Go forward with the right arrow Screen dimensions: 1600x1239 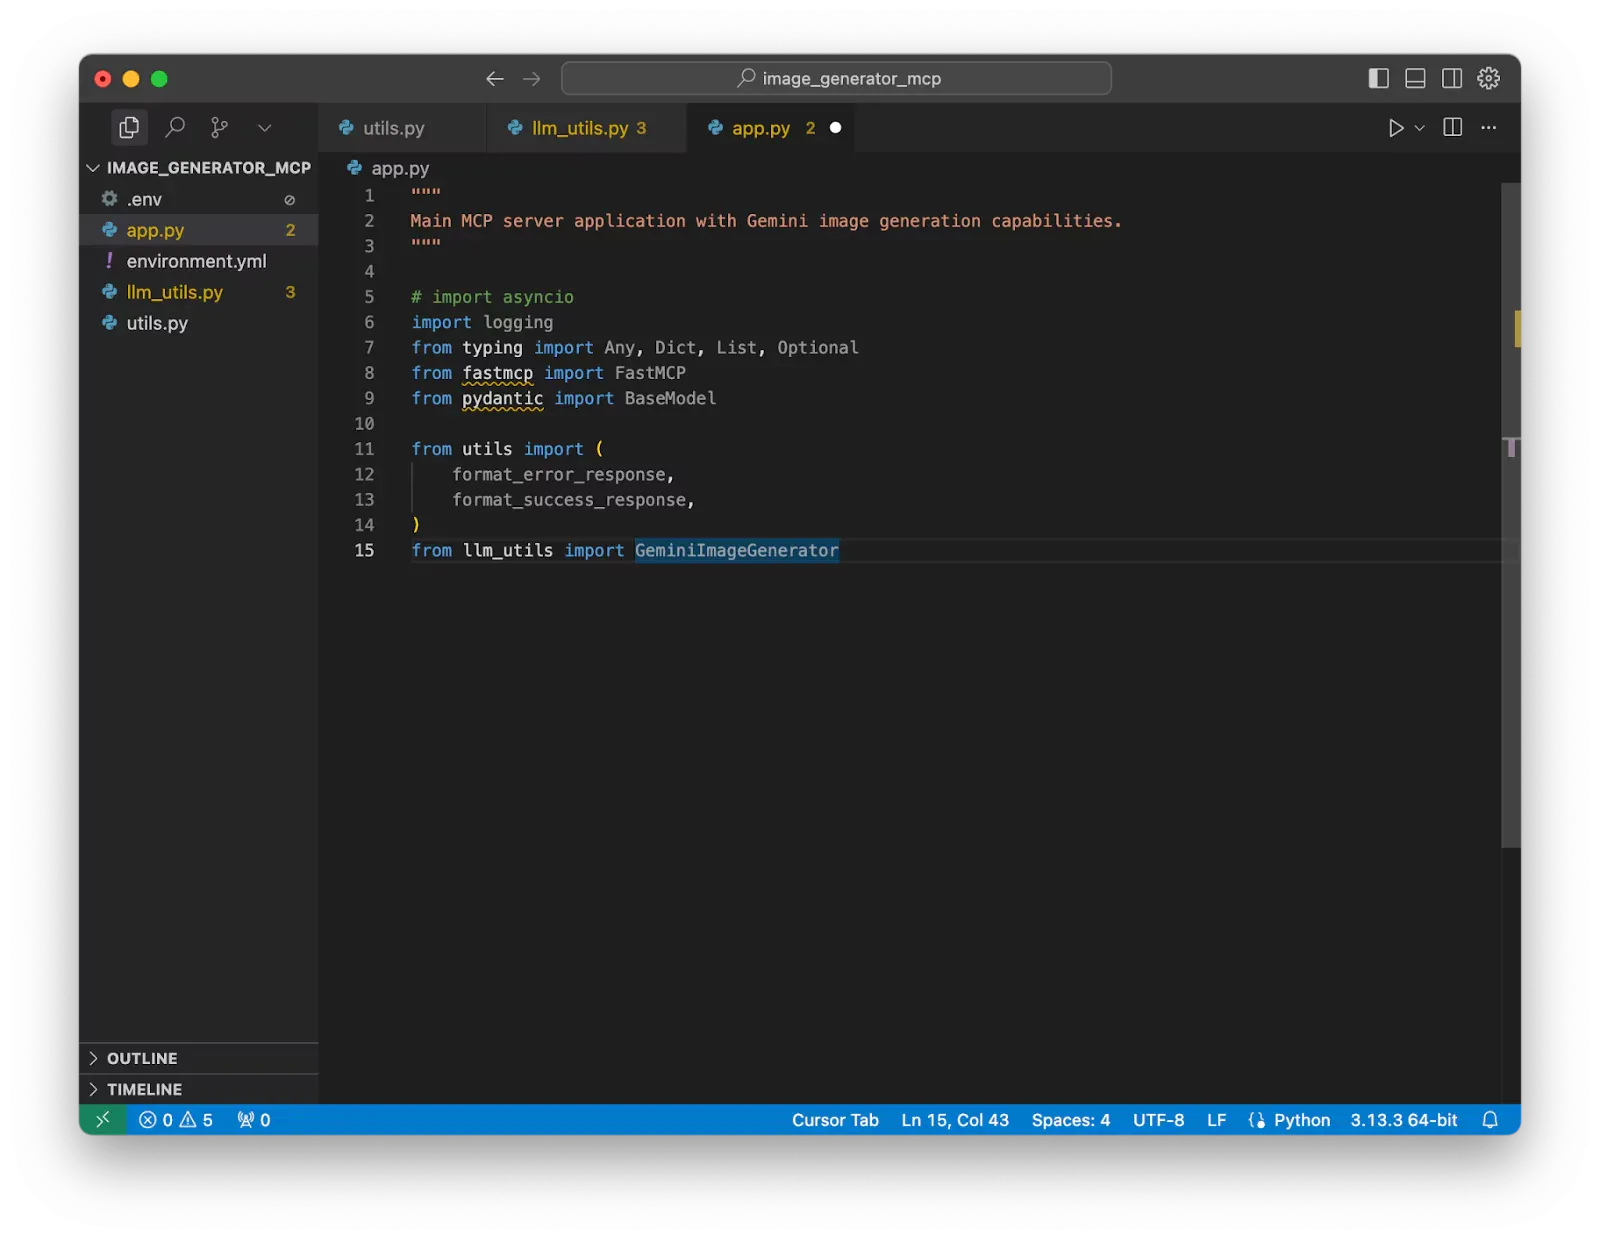coord(532,79)
